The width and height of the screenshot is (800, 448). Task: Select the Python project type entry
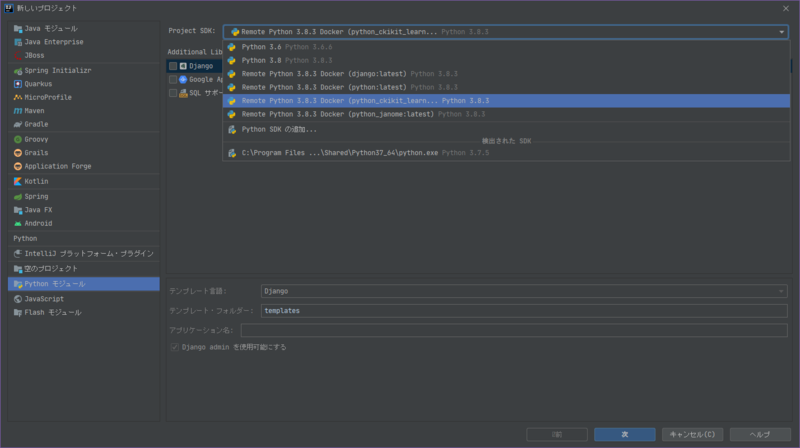point(84,238)
